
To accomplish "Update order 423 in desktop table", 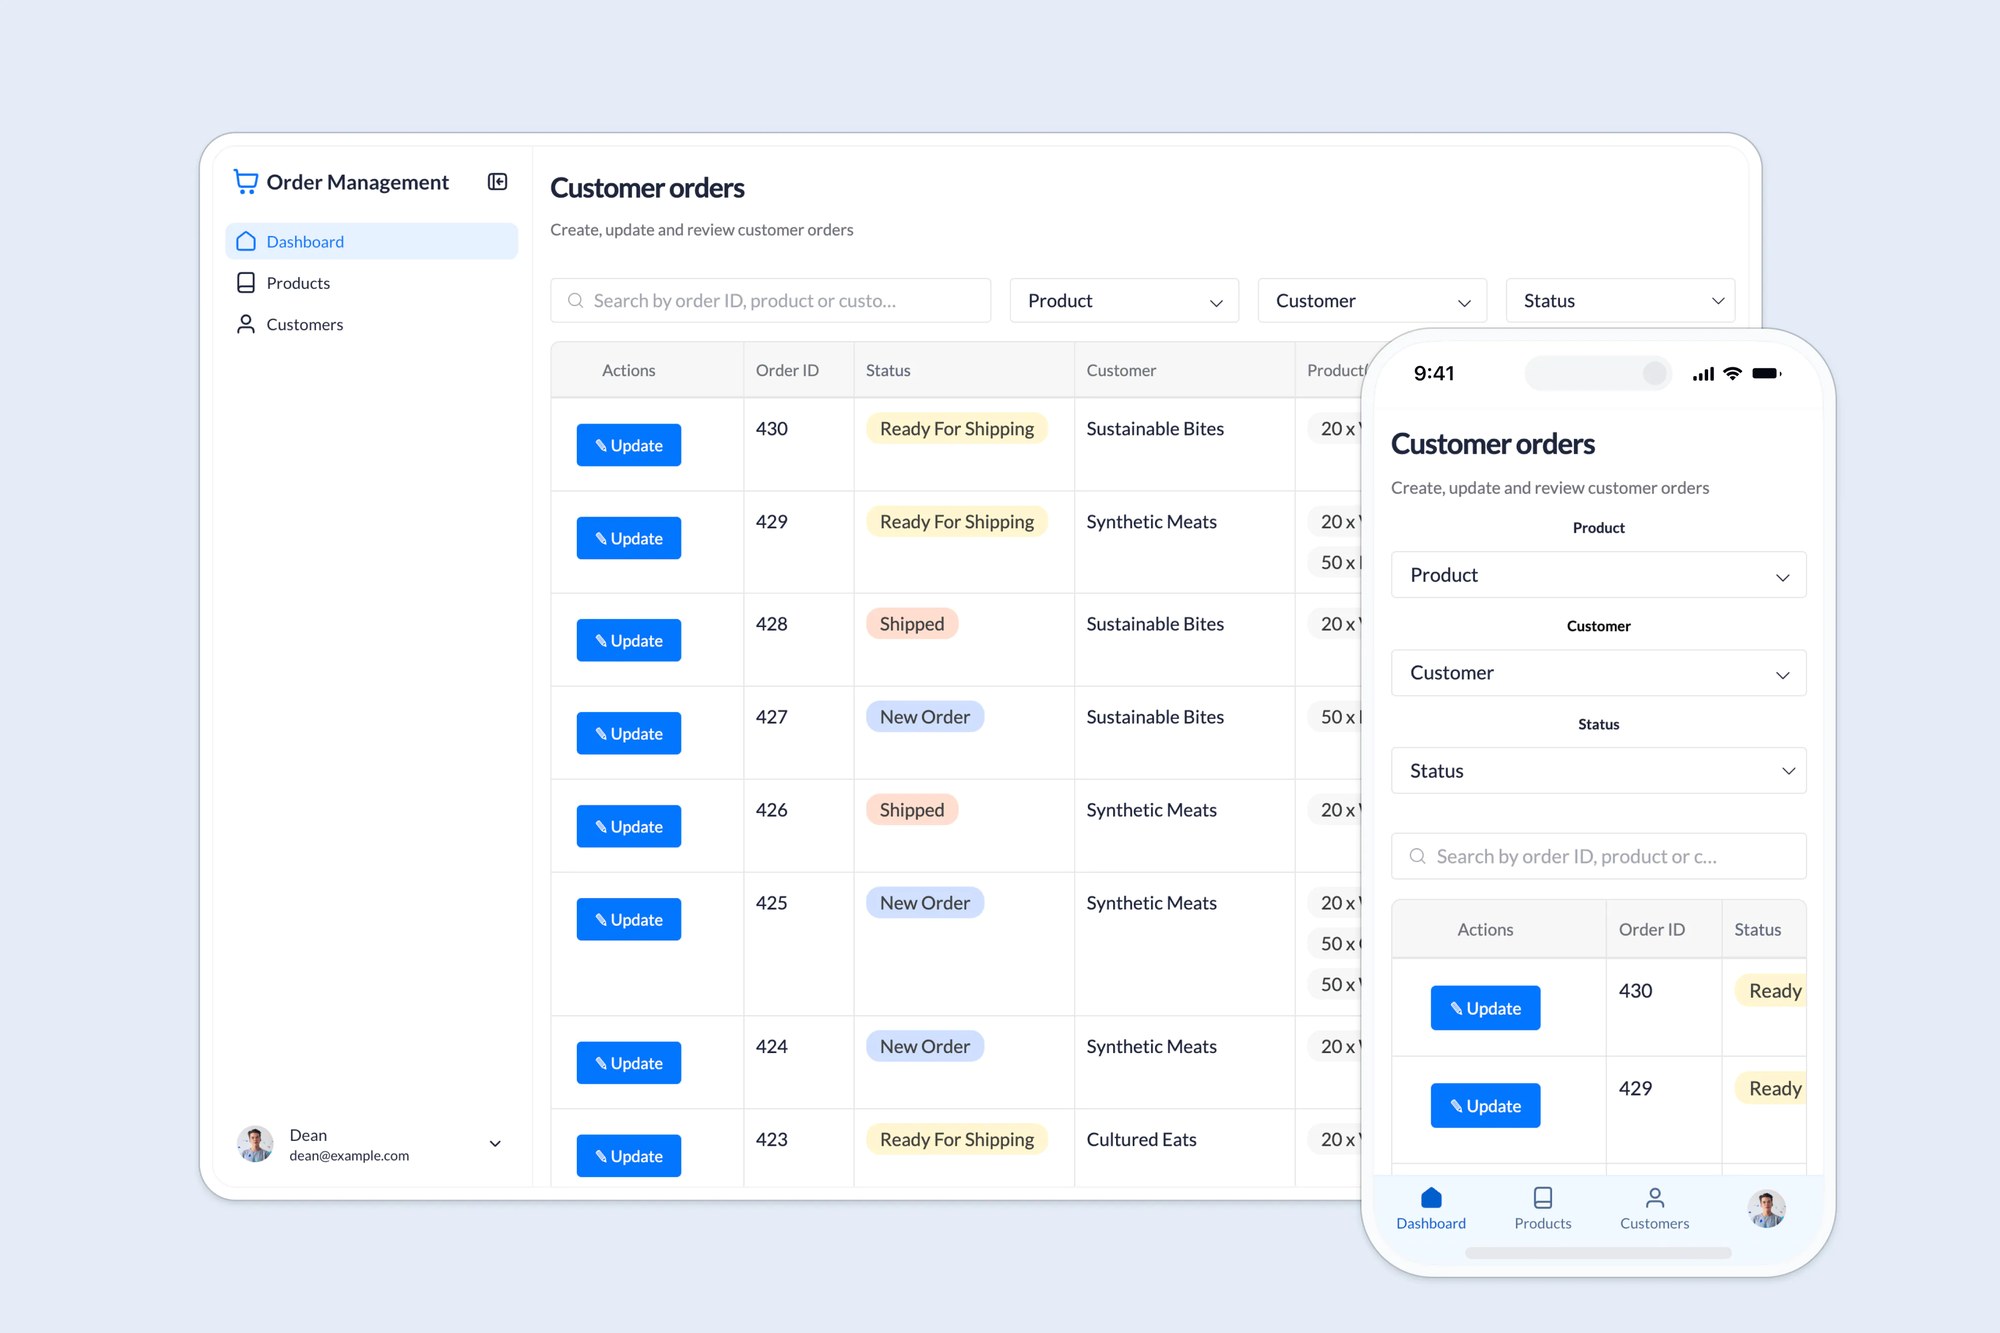I will pyautogui.click(x=629, y=1156).
